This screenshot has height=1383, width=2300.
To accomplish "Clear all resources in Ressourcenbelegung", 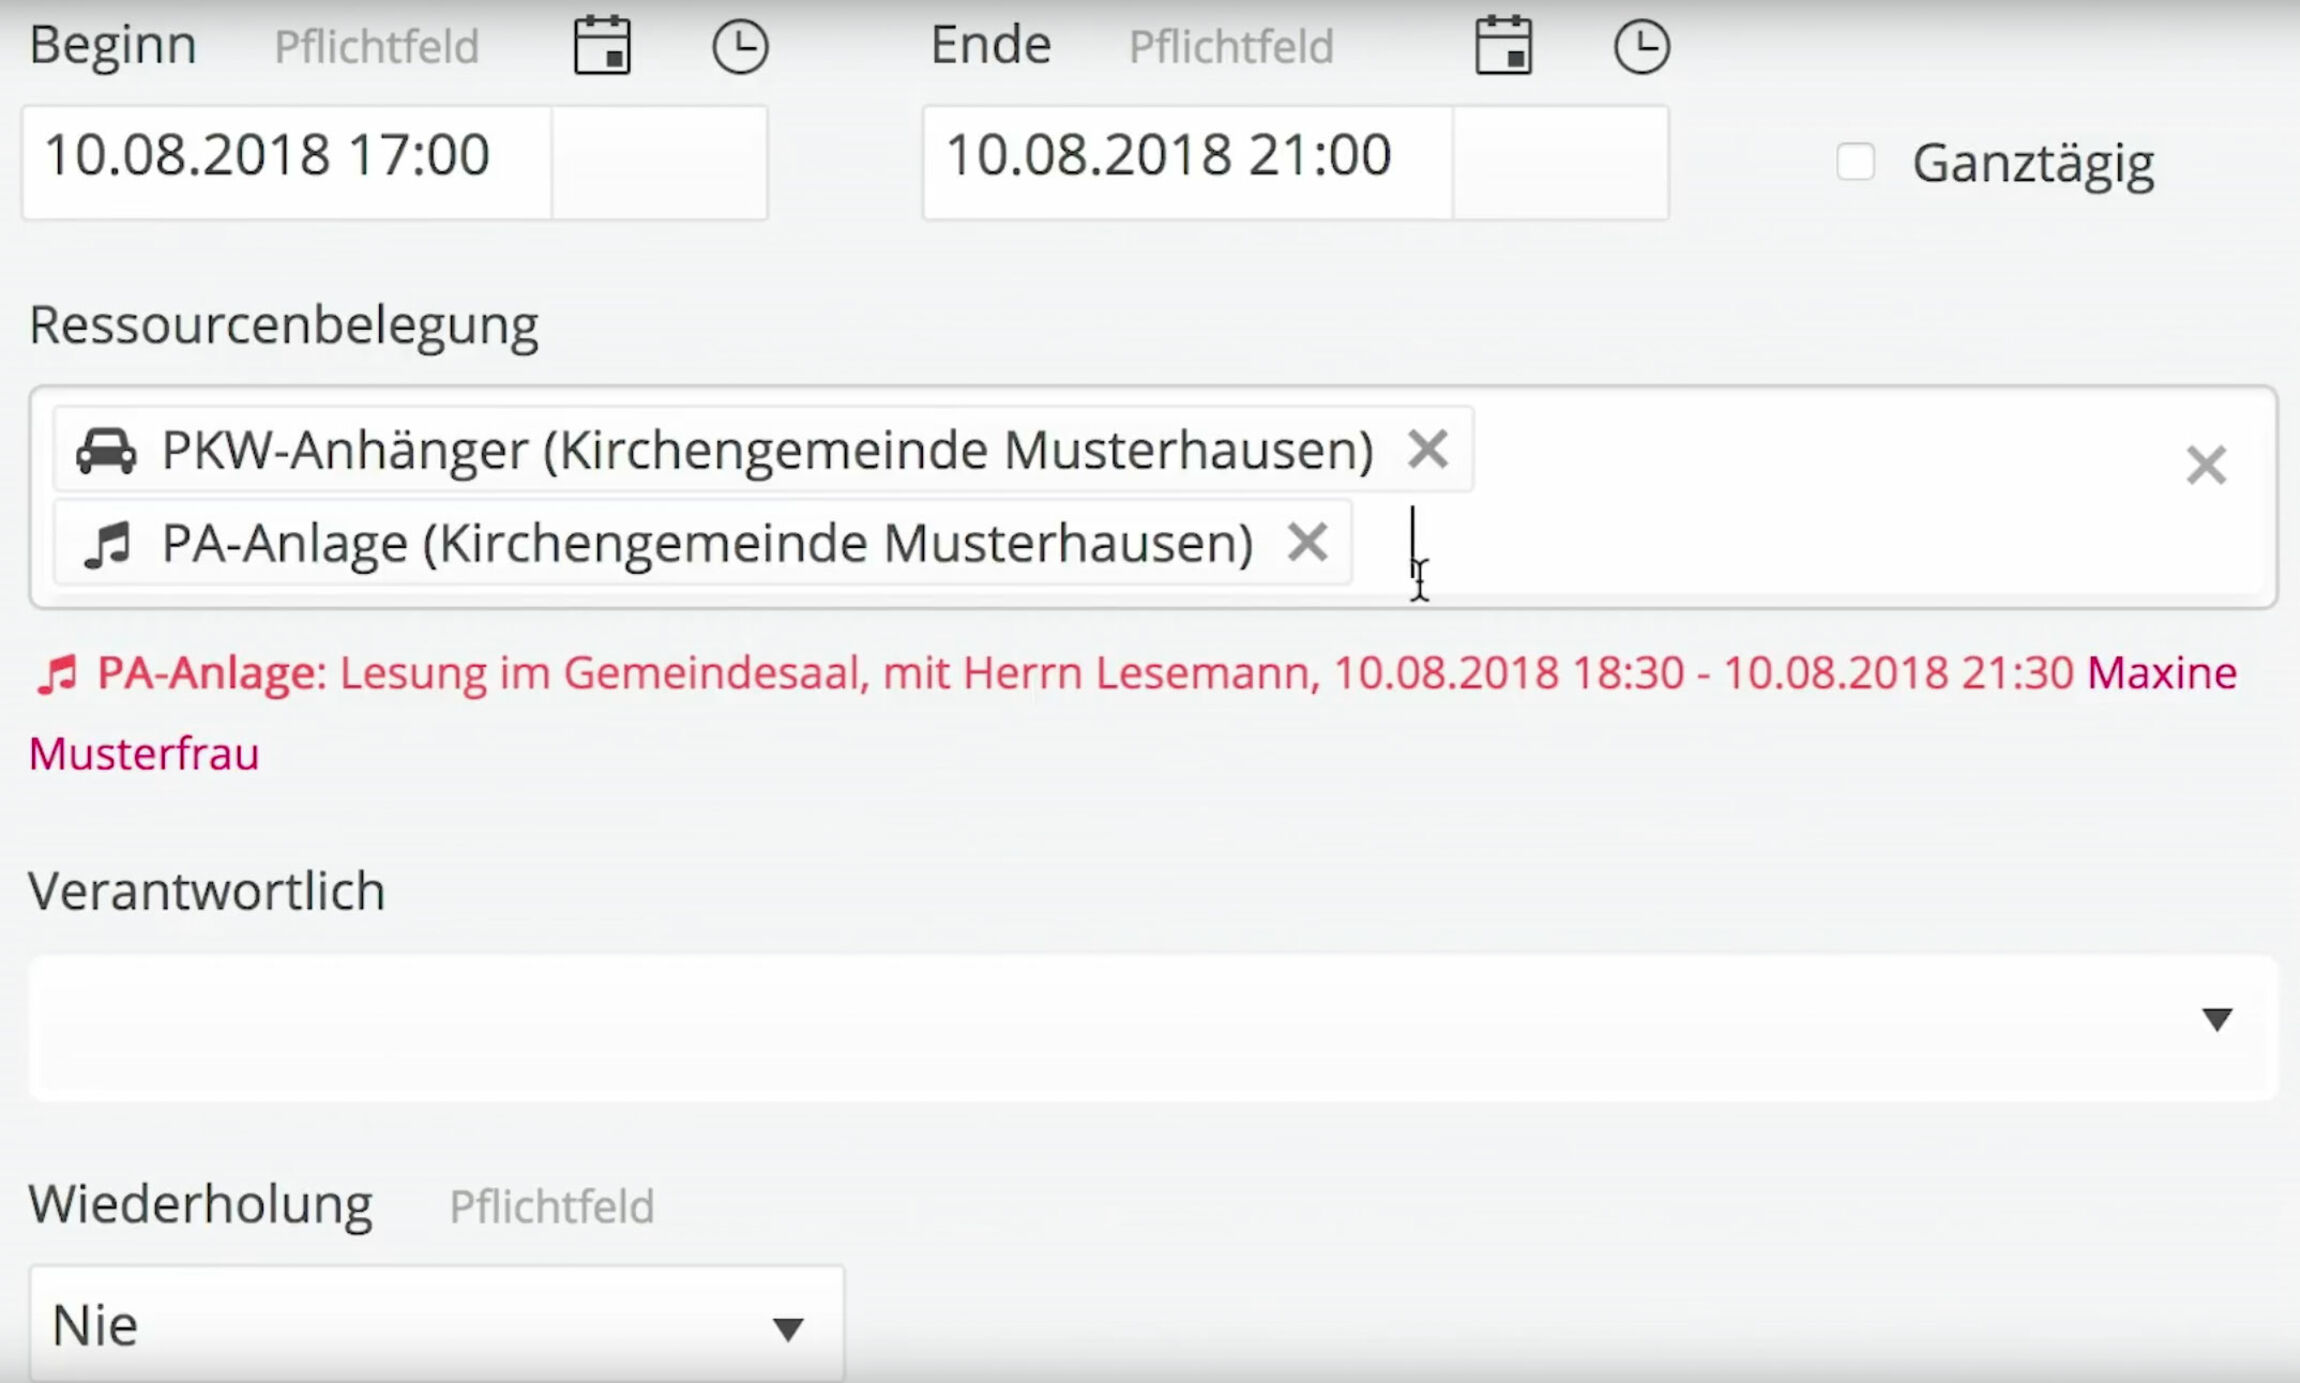I will pyautogui.click(x=2206, y=466).
